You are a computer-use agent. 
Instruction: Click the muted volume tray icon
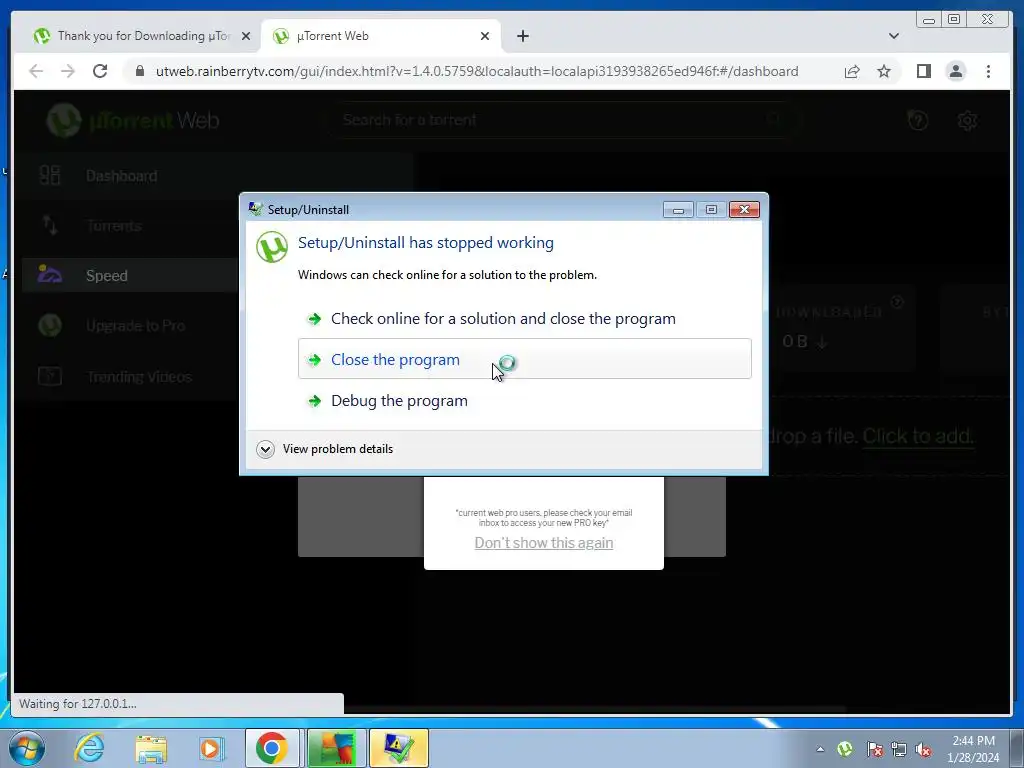pos(923,750)
